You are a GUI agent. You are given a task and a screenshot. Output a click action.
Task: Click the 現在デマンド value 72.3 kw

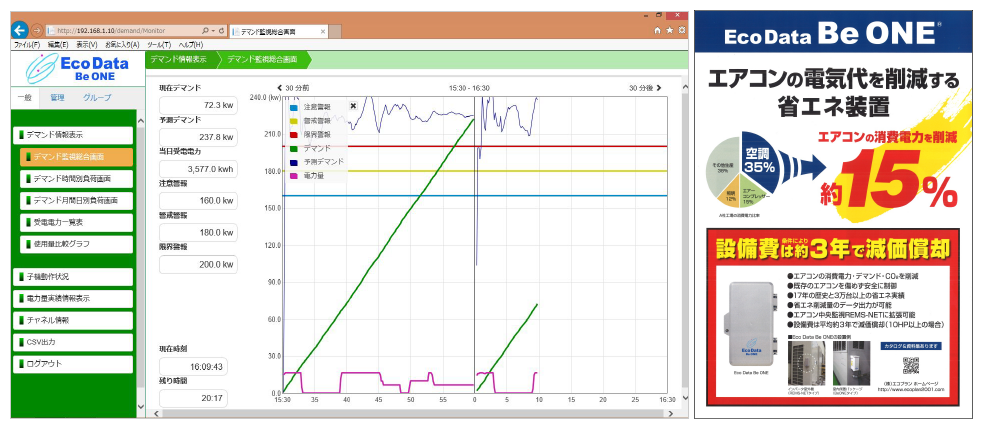198,105
